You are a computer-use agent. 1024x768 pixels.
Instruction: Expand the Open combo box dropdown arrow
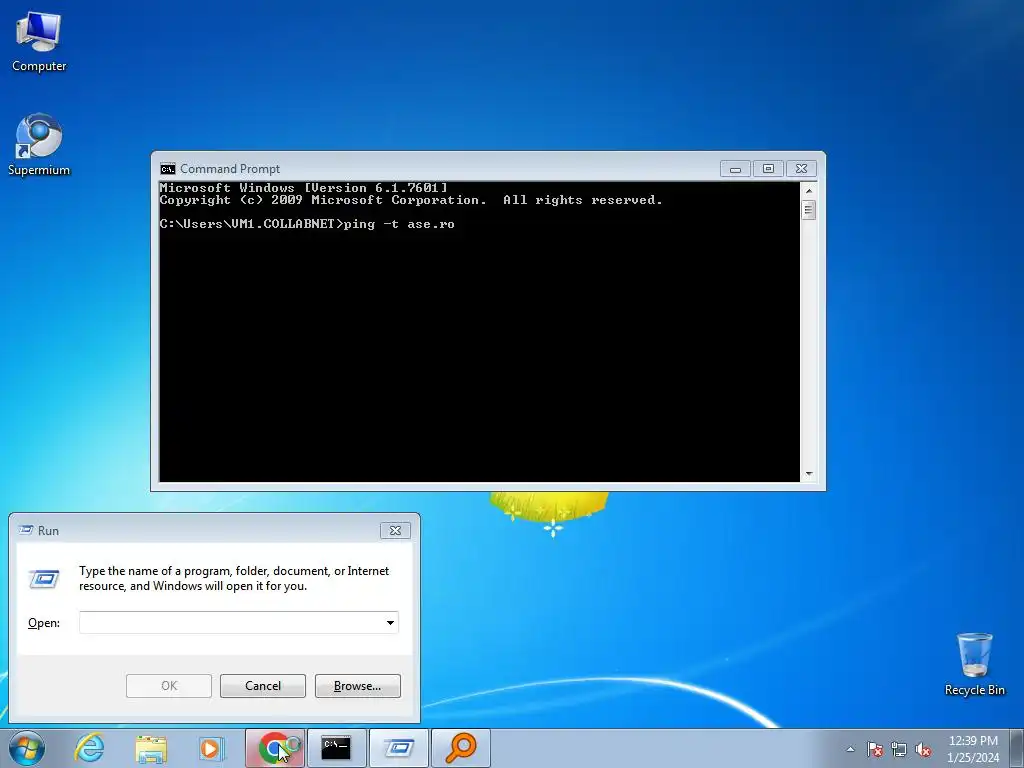click(390, 622)
